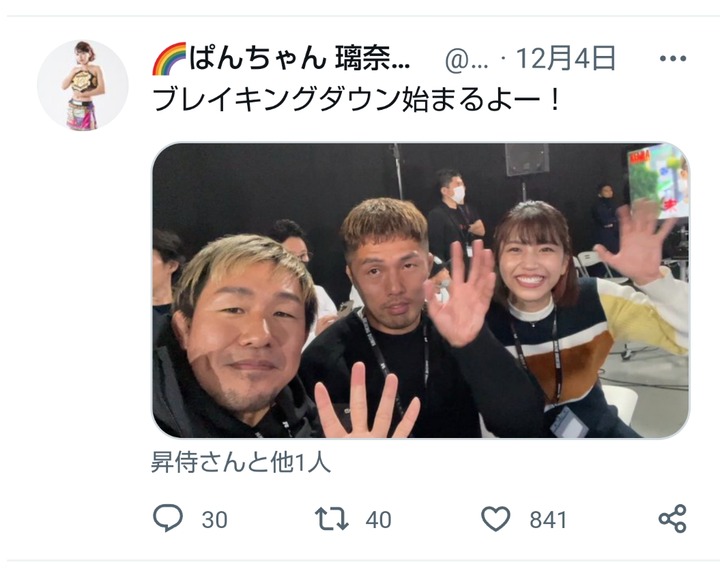Click the masked man in photo background

(x=454, y=216)
